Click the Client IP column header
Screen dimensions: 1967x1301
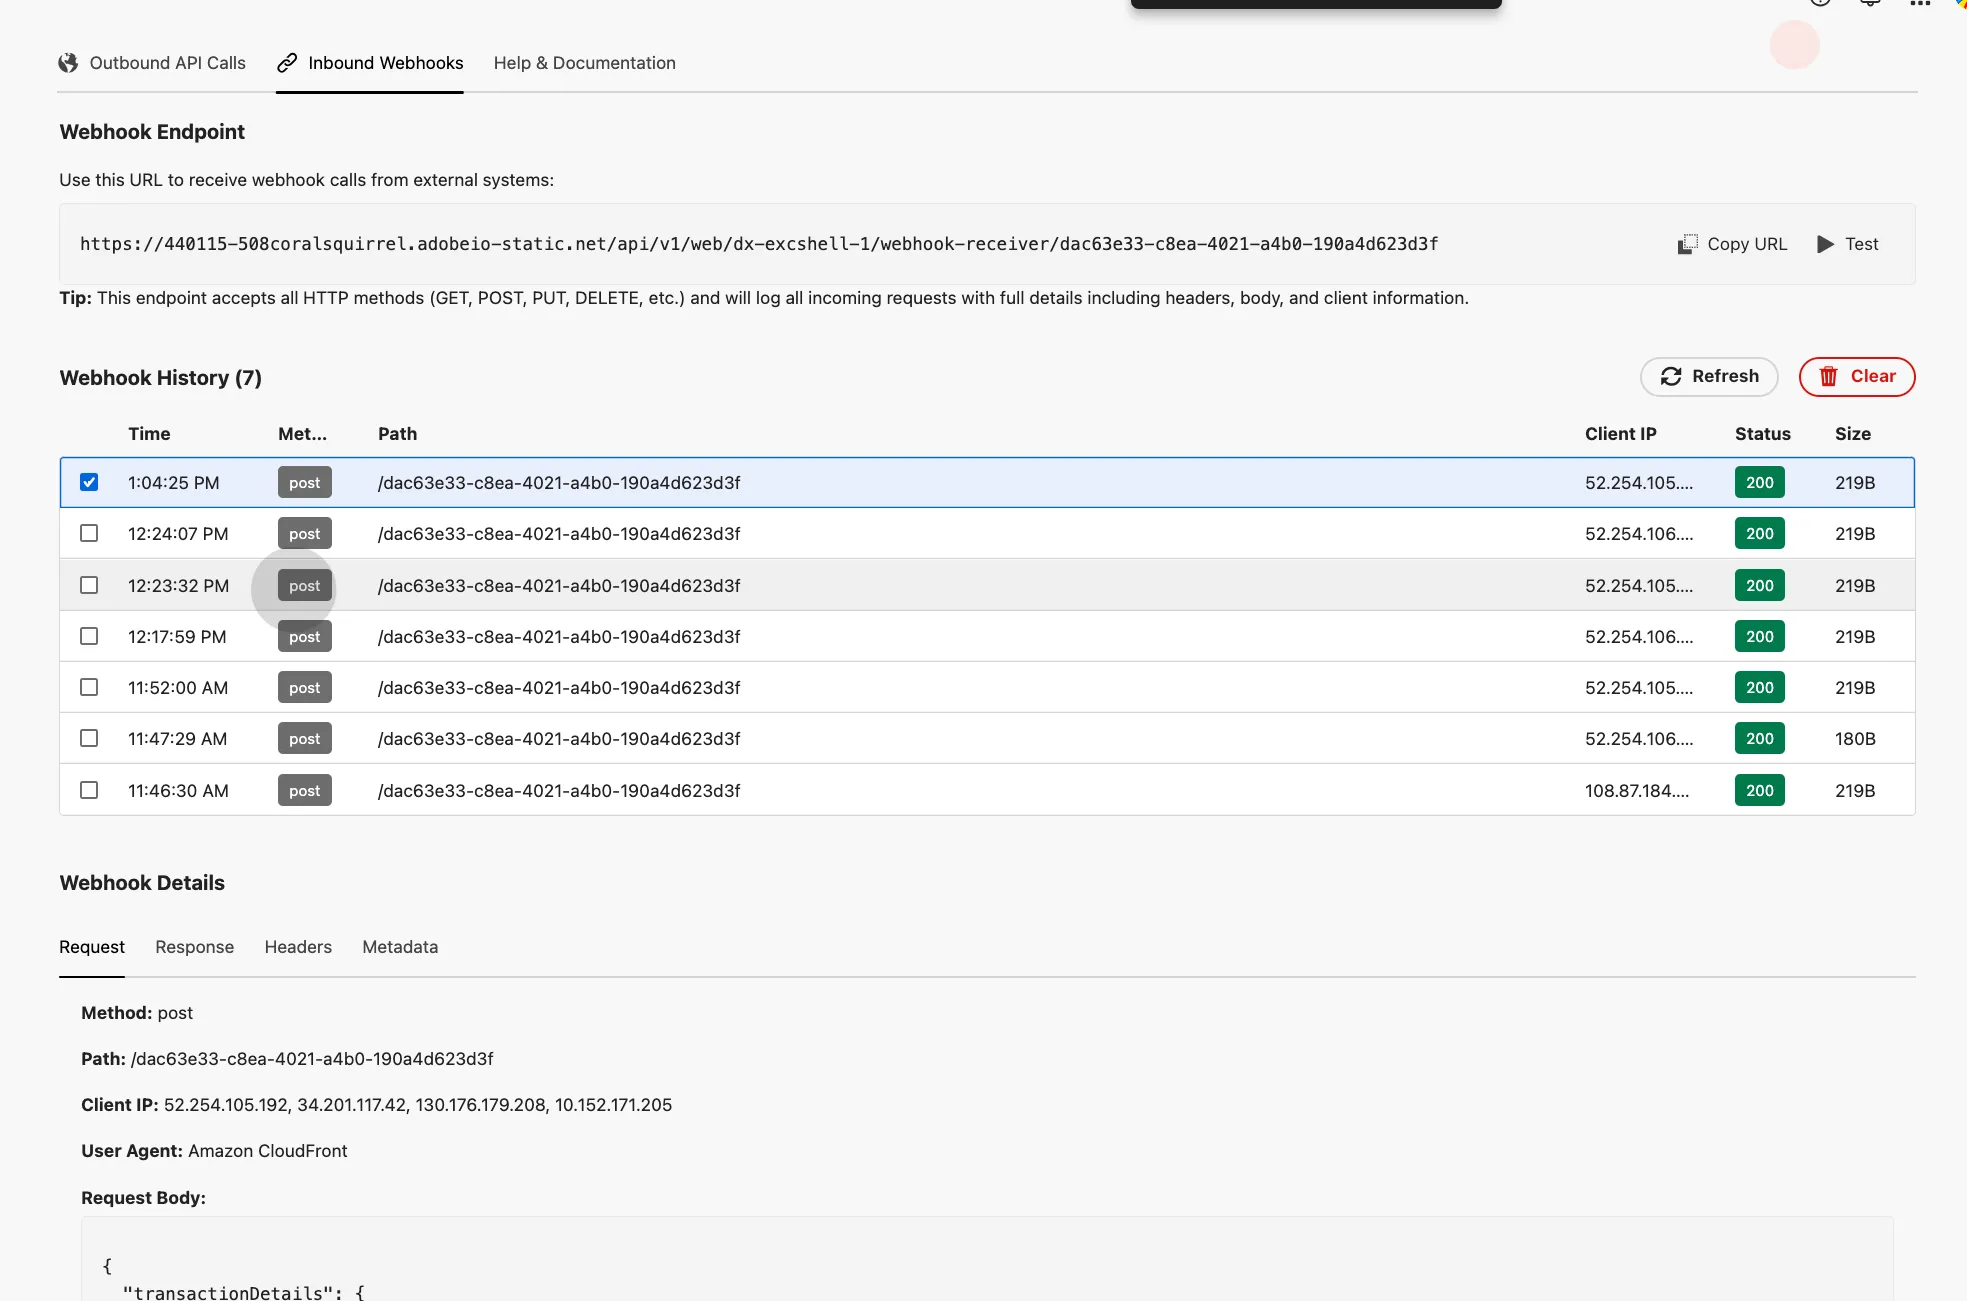click(x=1620, y=434)
